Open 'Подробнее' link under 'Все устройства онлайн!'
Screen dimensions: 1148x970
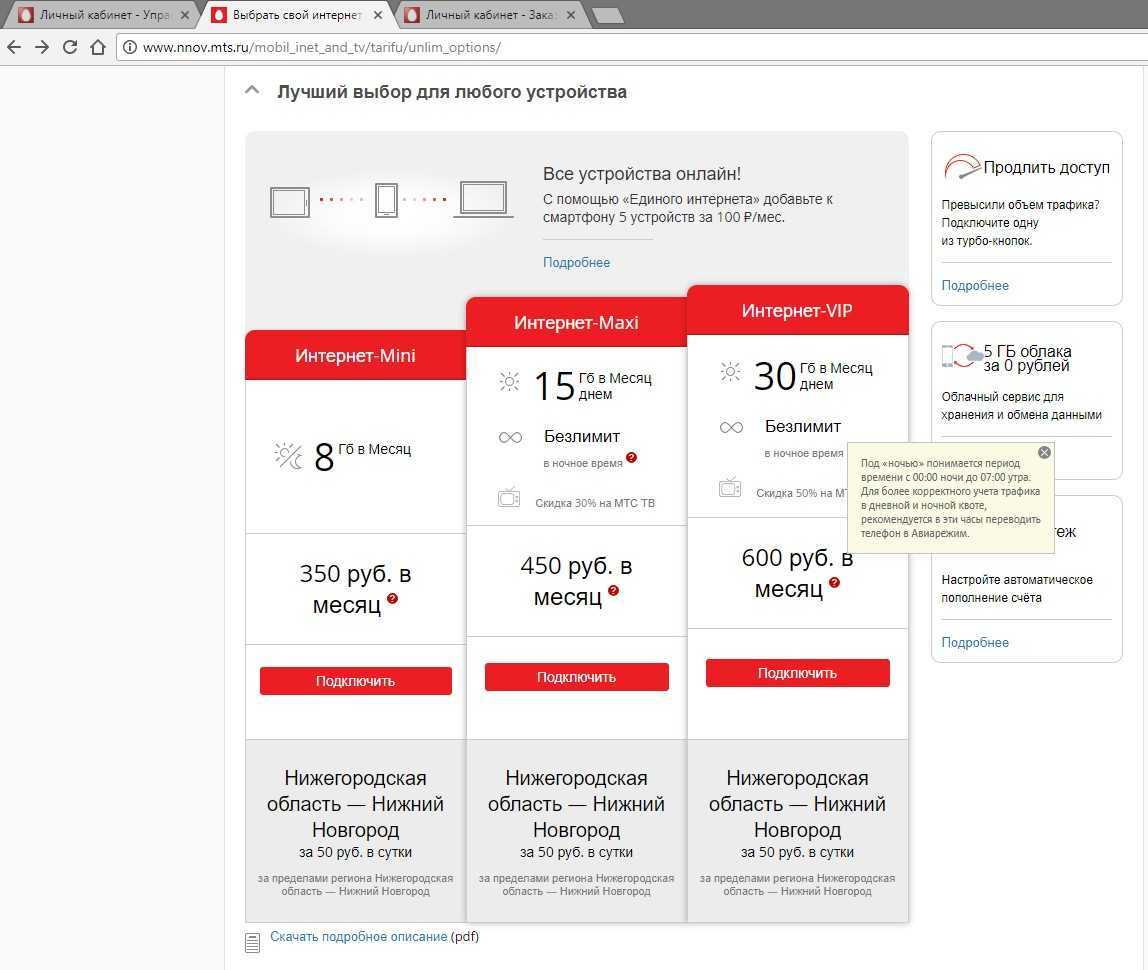point(576,262)
